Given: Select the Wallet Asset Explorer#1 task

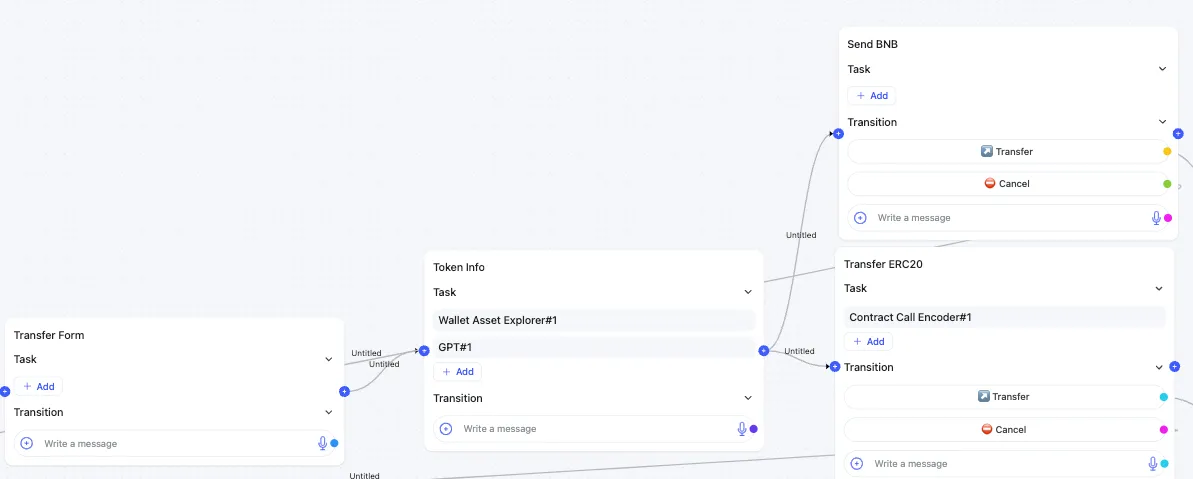Looking at the screenshot, I should (594, 320).
